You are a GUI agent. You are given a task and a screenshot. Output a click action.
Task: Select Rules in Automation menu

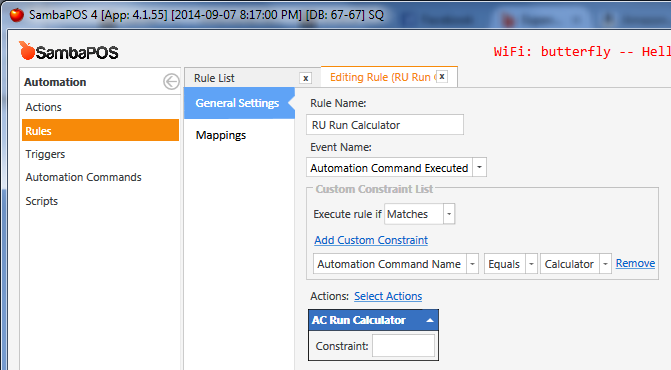(100, 130)
